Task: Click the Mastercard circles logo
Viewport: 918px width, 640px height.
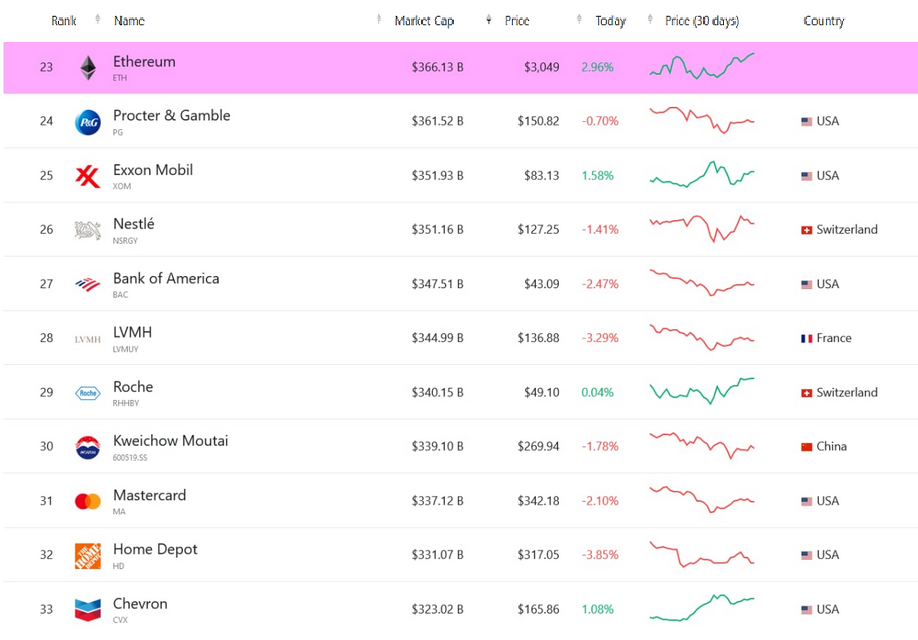Action: coord(88,501)
